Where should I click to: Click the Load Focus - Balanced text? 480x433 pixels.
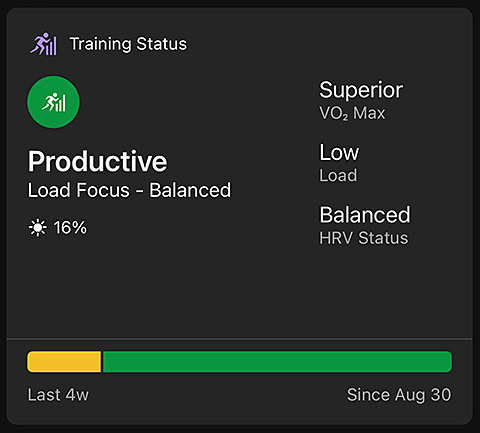129,190
